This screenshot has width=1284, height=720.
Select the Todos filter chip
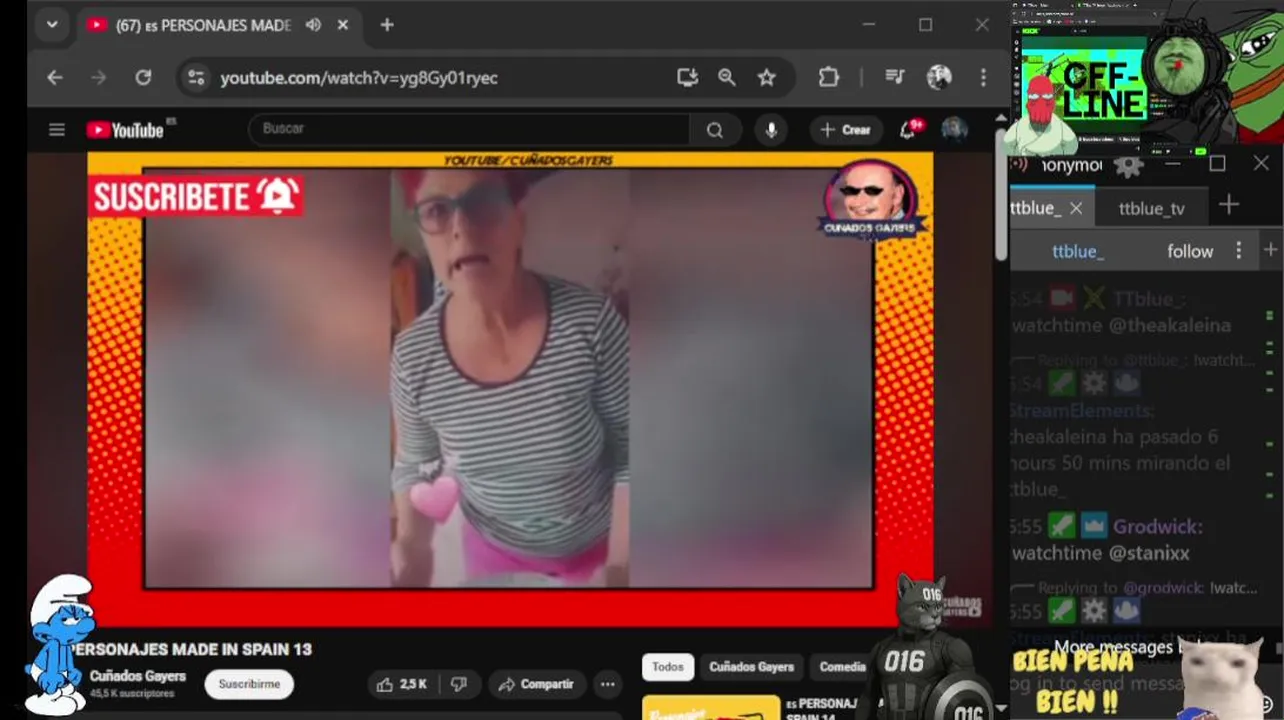(x=668, y=667)
